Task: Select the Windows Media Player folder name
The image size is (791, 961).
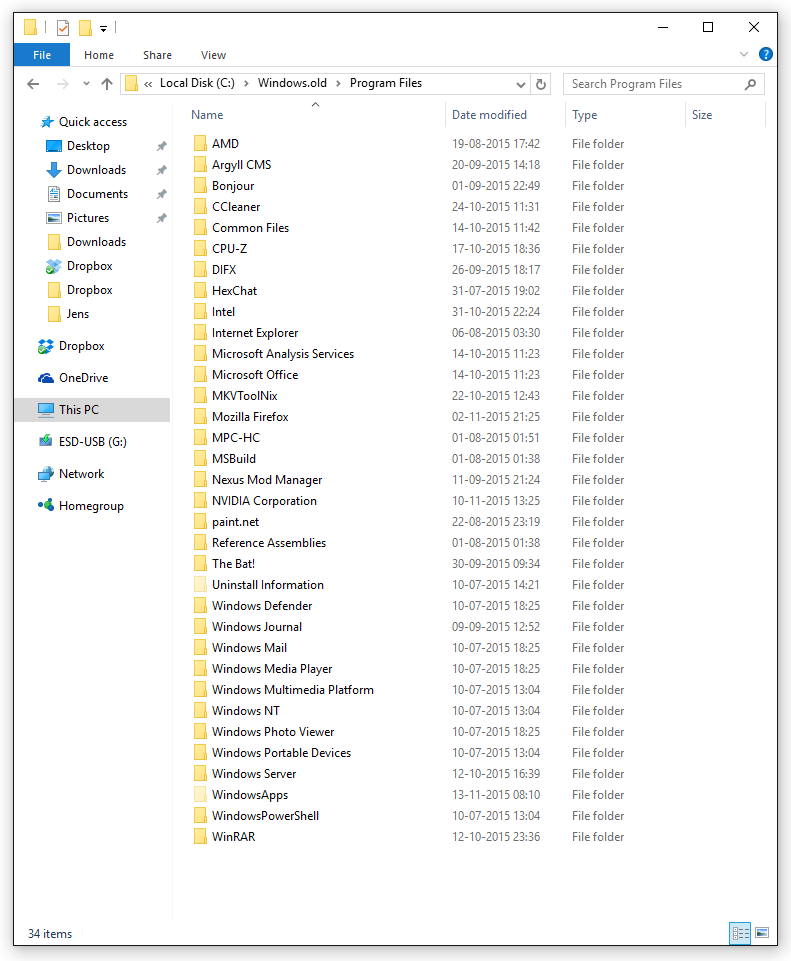Action: (x=272, y=669)
